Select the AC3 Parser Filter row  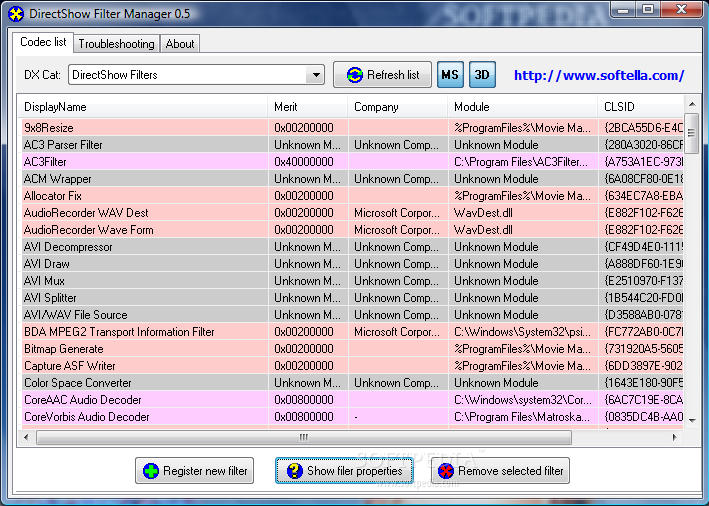click(x=352, y=145)
